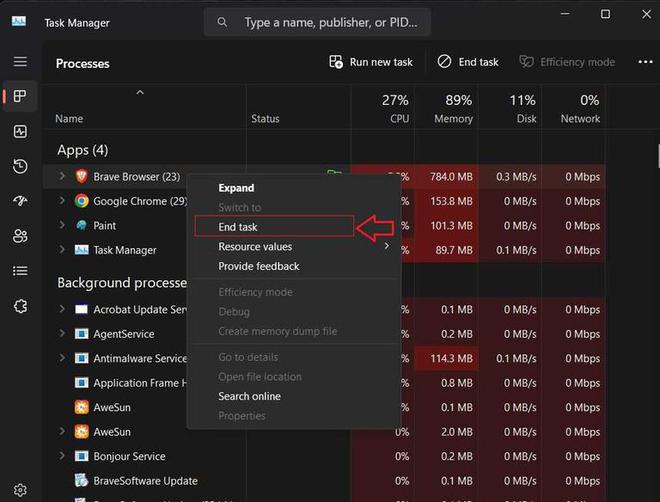Select the Bonjour Service row name

129,456
